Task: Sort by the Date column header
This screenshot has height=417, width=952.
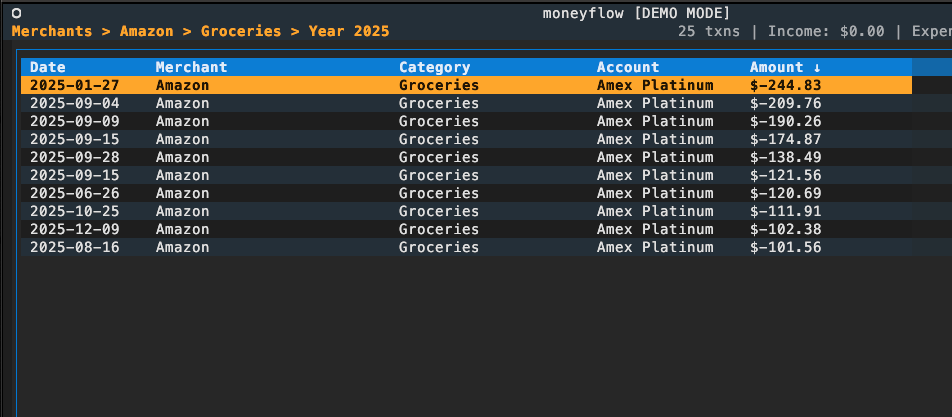Action: pos(48,67)
